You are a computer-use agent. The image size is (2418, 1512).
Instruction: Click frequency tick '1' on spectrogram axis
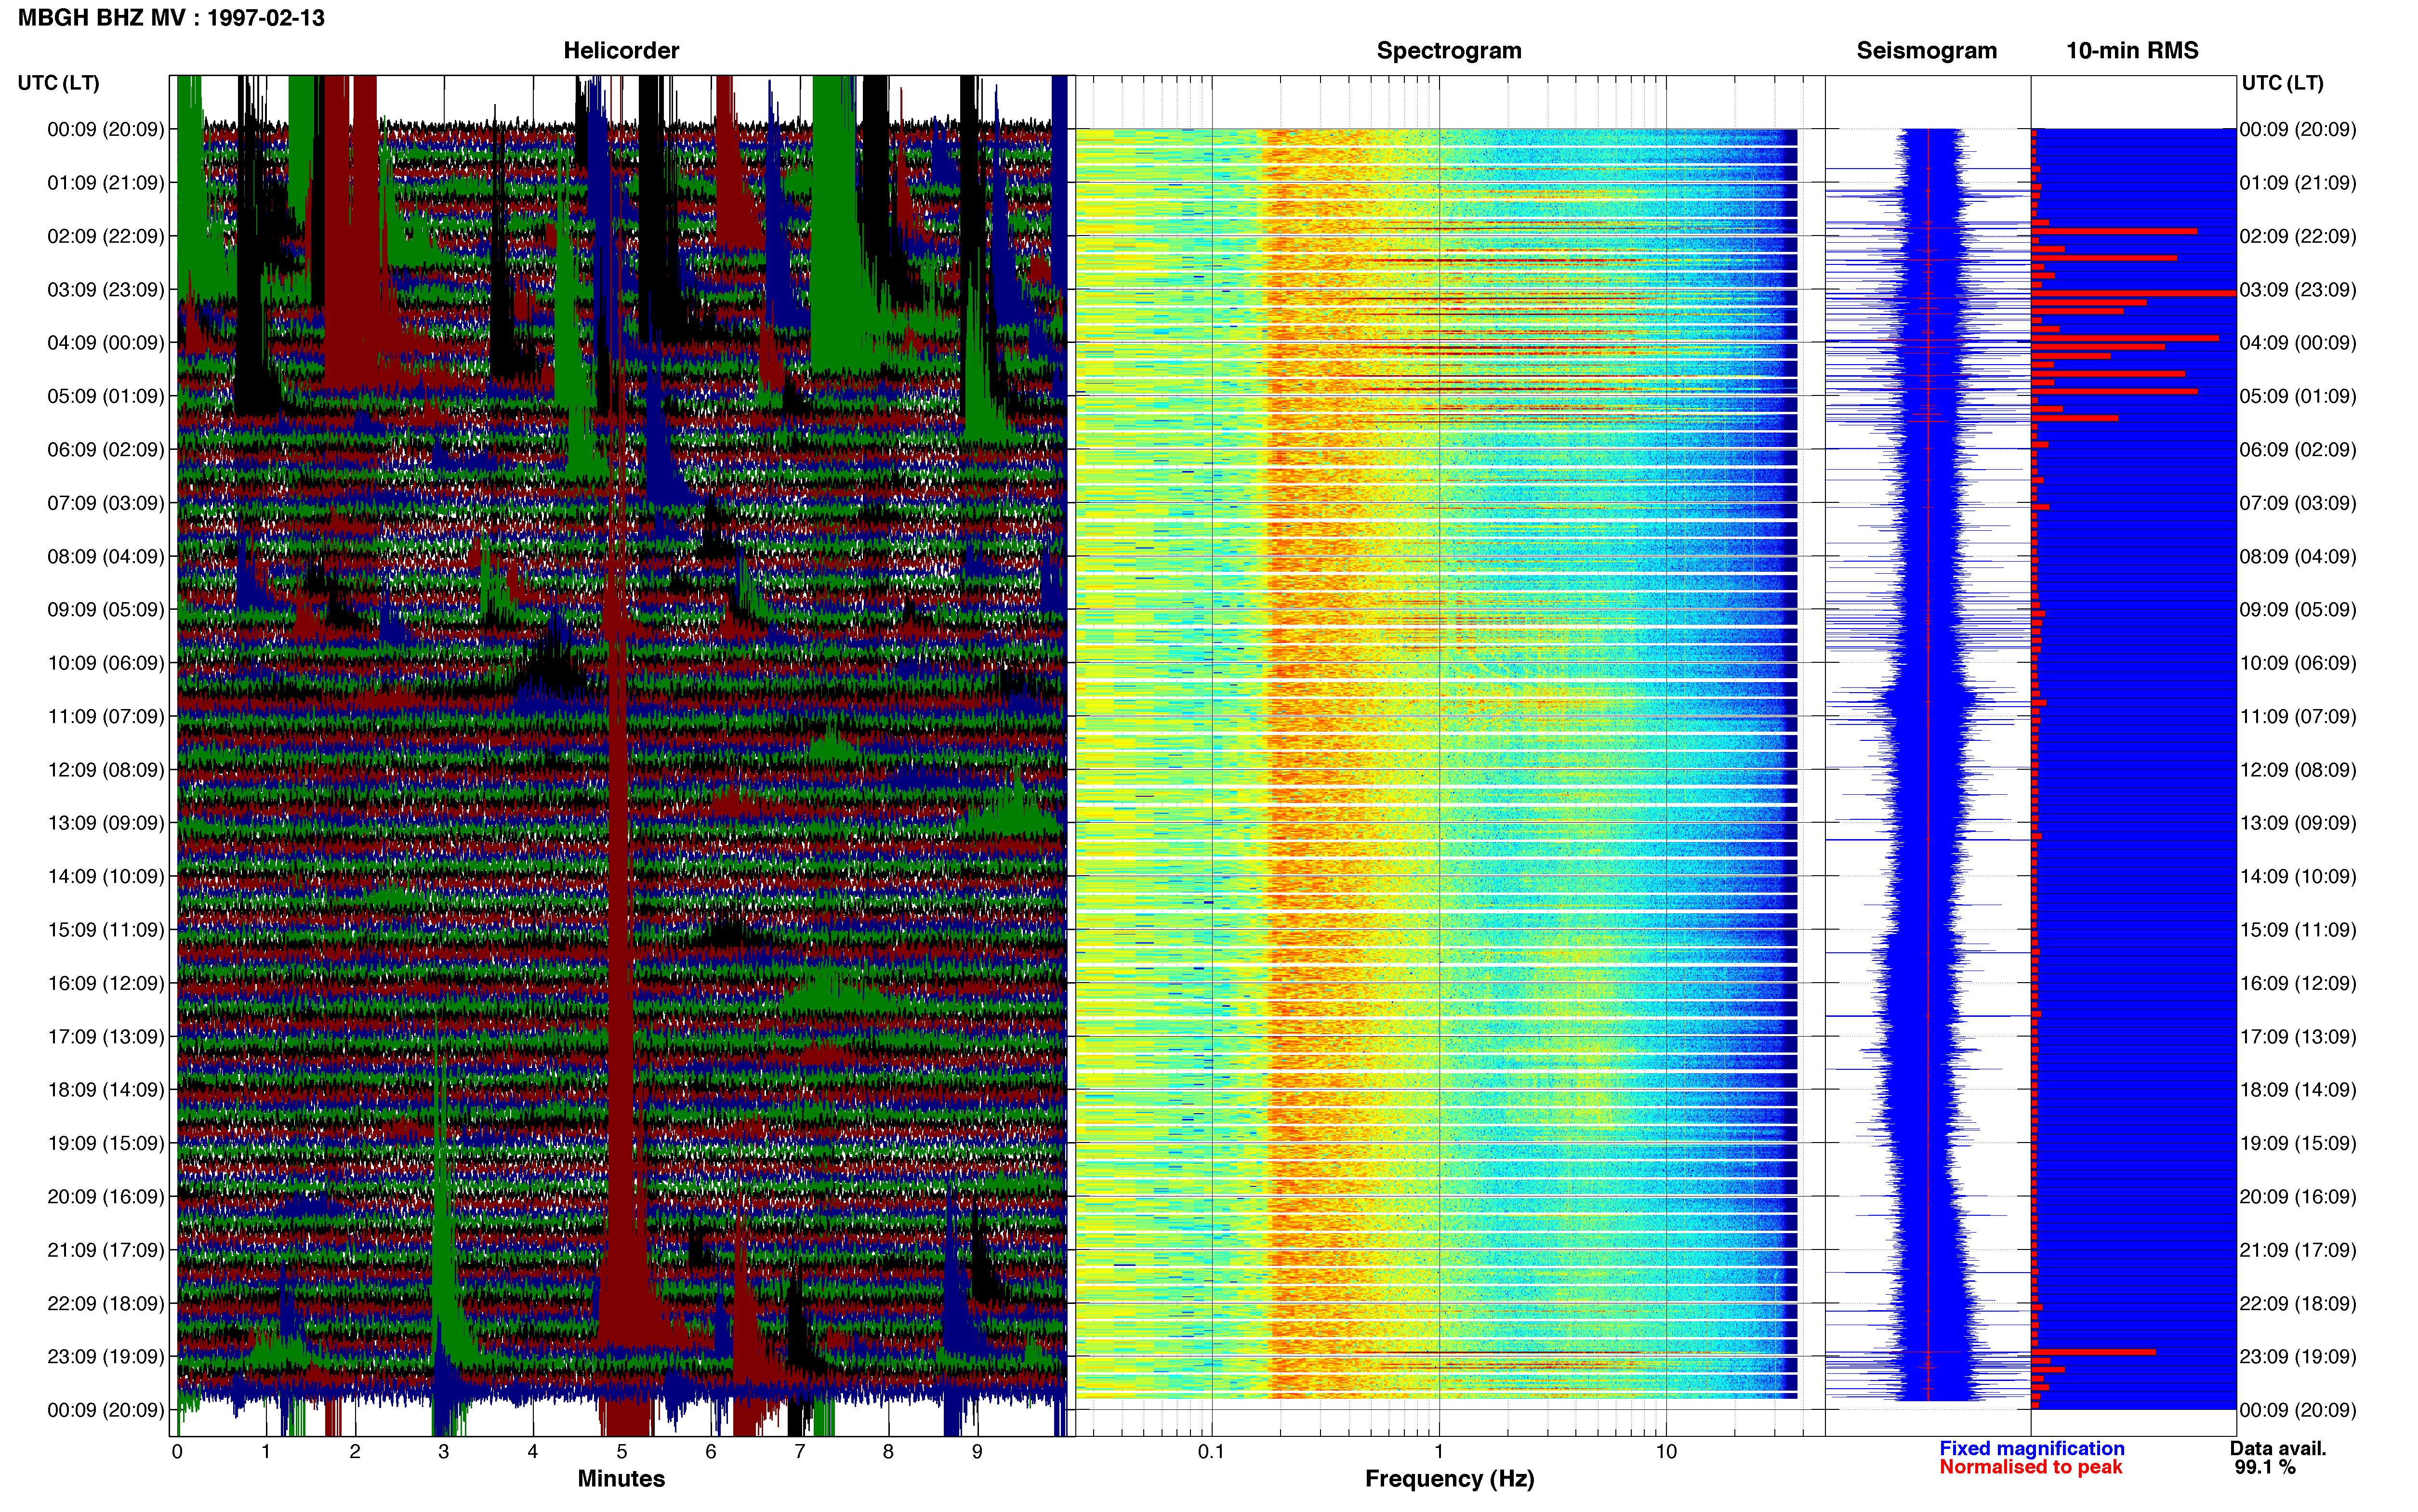point(1439,1452)
